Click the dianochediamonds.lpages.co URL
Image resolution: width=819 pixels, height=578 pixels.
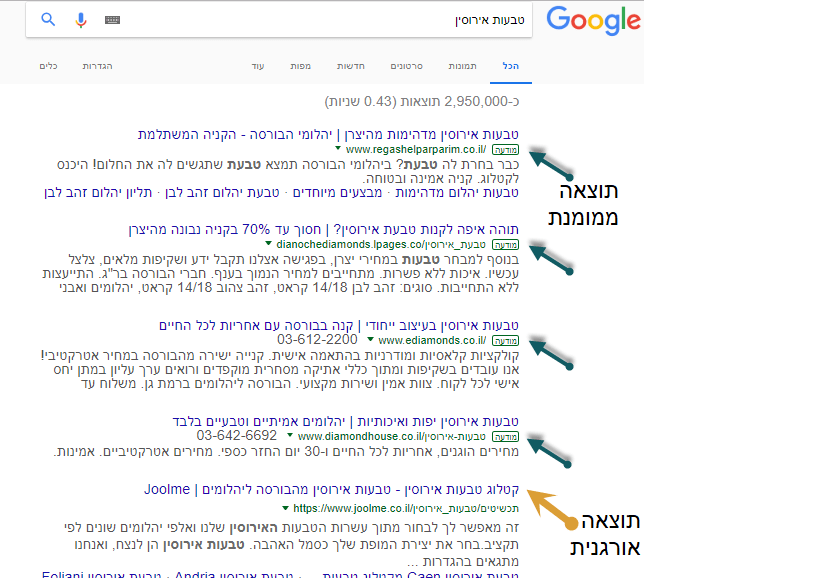point(381,244)
